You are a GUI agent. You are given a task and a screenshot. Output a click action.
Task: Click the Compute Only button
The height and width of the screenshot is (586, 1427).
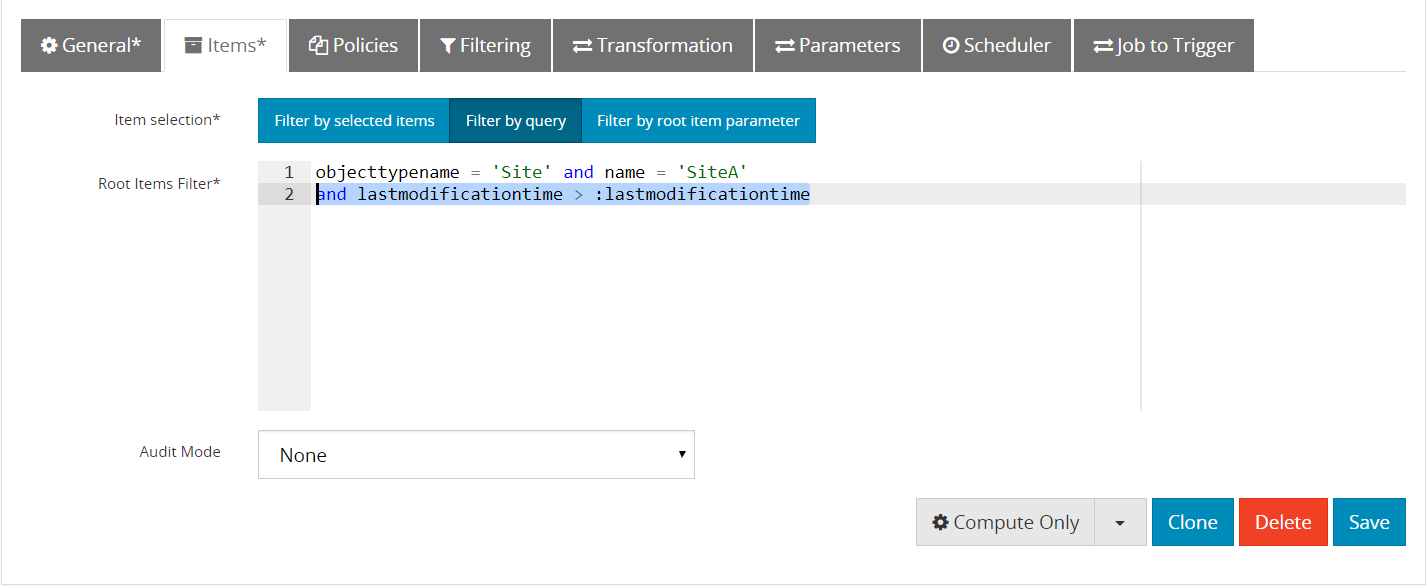tap(1006, 522)
